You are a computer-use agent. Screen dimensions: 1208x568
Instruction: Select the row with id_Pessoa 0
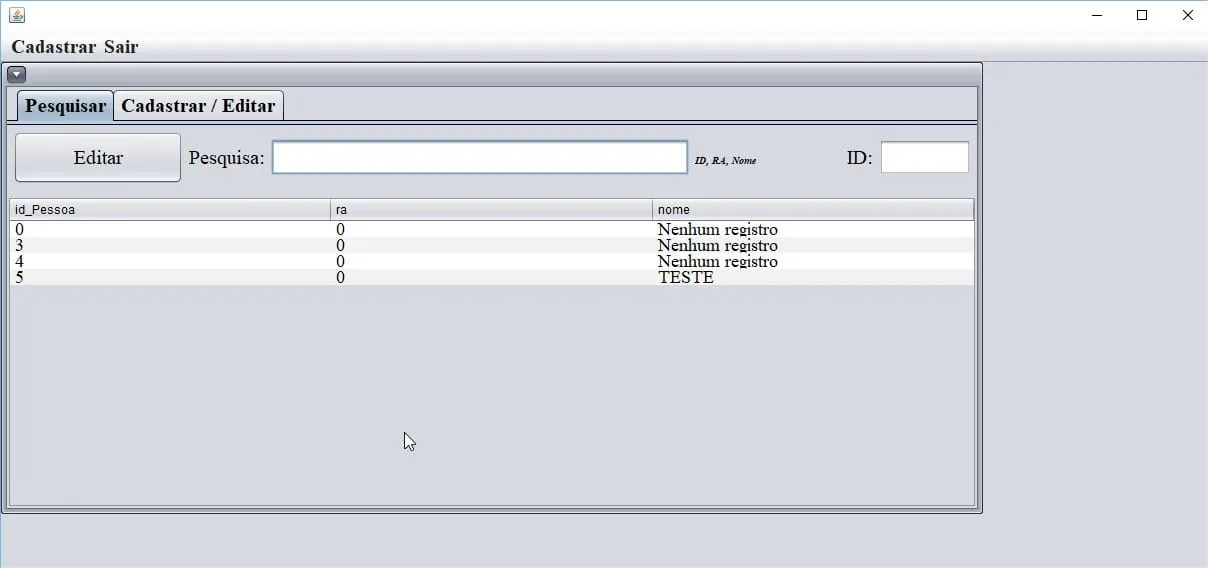[491, 229]
